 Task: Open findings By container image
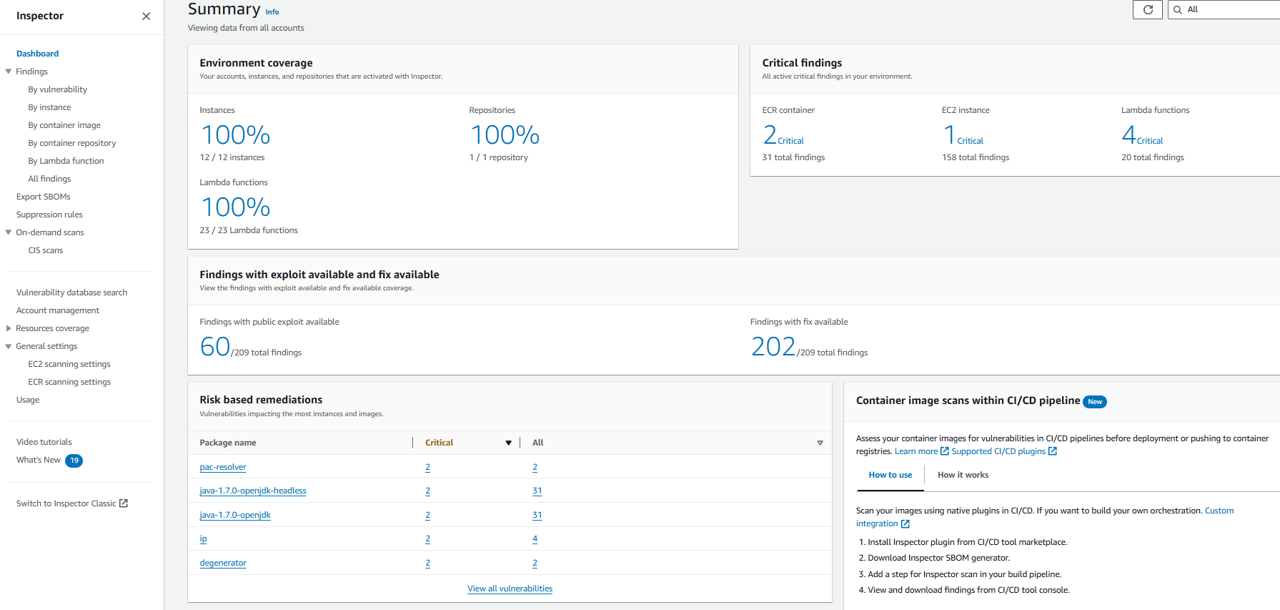click(64, 125)
